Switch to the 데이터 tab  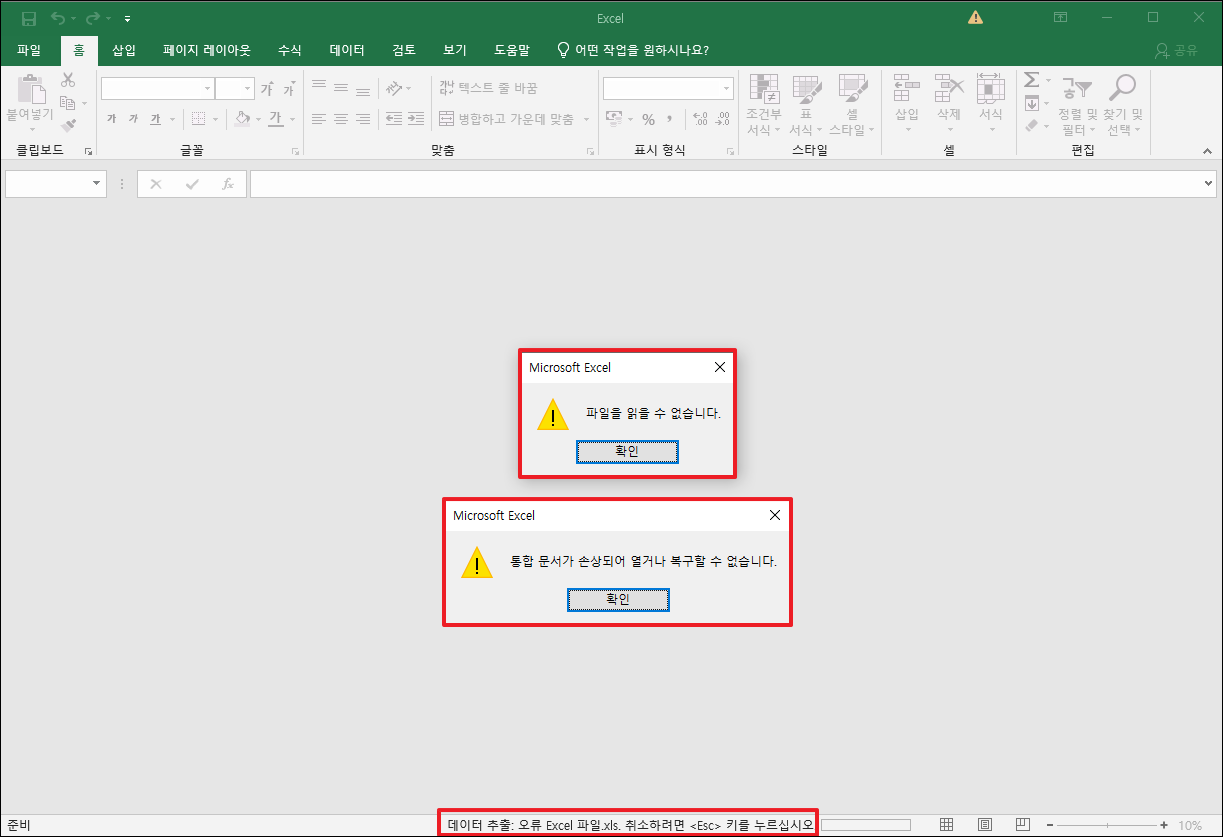(x=347, y=50)
